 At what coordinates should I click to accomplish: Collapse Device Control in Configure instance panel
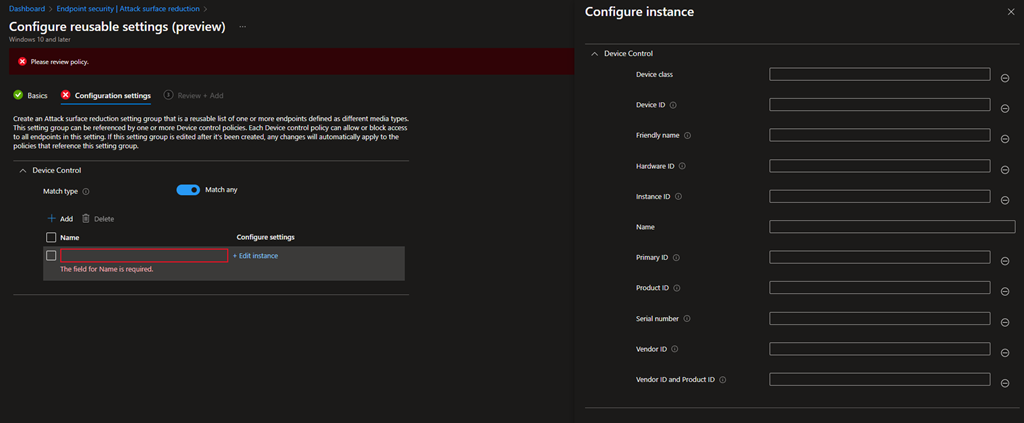point(594,53)
